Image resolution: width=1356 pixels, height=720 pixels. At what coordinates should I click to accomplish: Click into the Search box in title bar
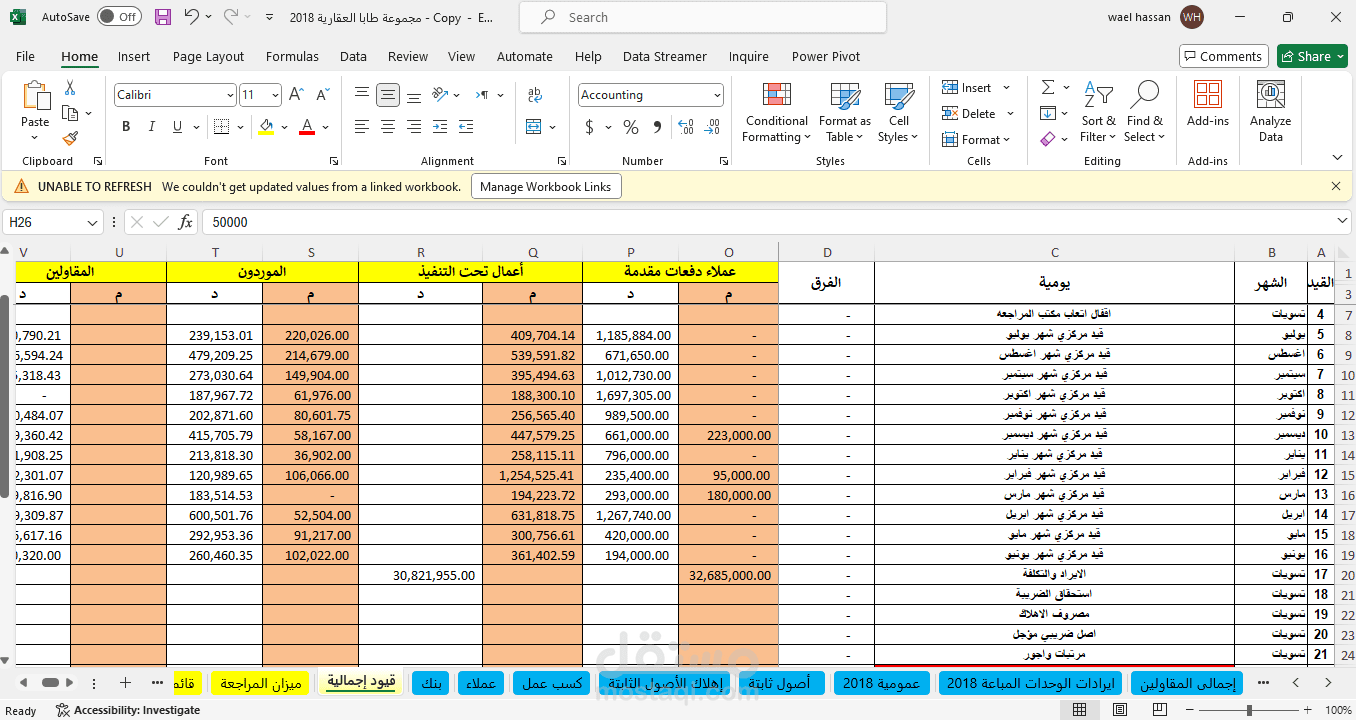(703, 17)
